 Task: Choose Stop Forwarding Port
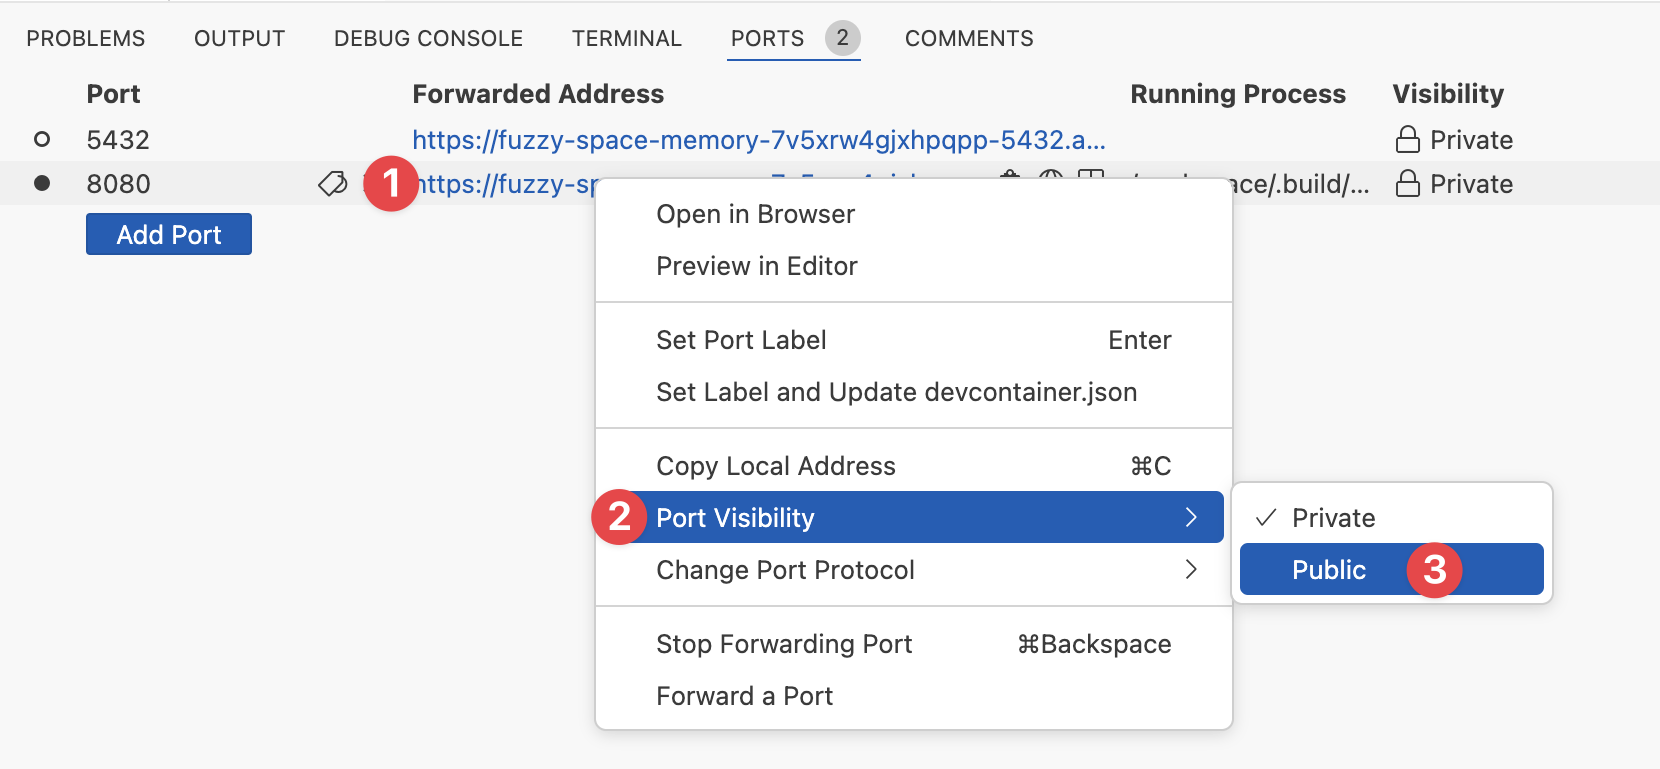point(784,644)
